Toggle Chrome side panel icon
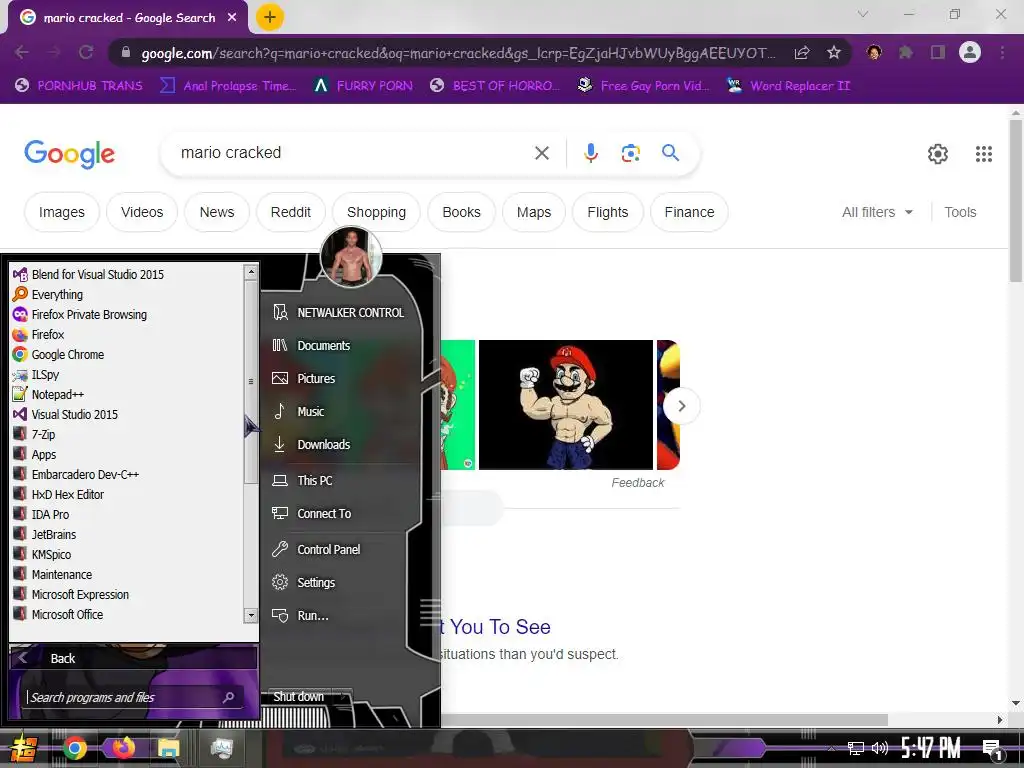1024x768 pixels. pos(938,52)
